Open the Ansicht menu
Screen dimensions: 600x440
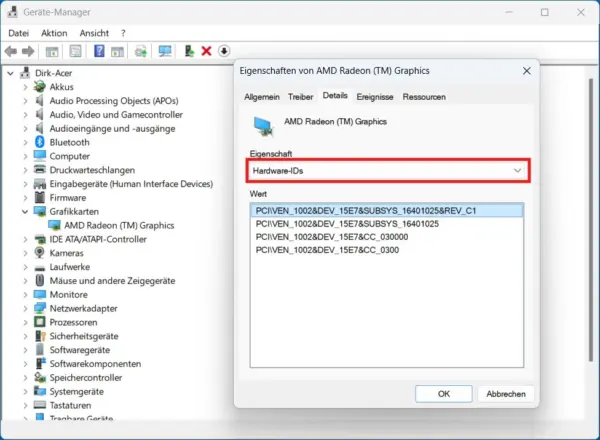[x=94, y=33]
